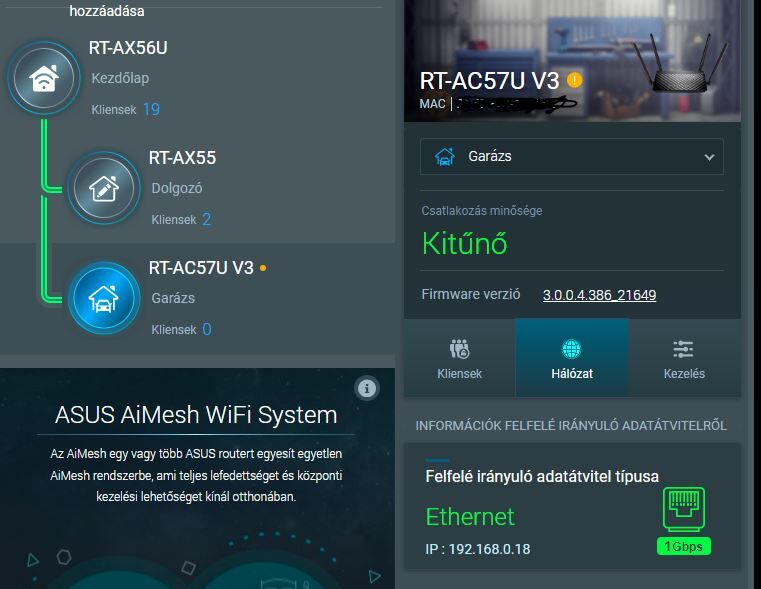761x589 pixels.
Task: Click the Garázs label under RT-AC57U V3
Action: tap(173, 298)
